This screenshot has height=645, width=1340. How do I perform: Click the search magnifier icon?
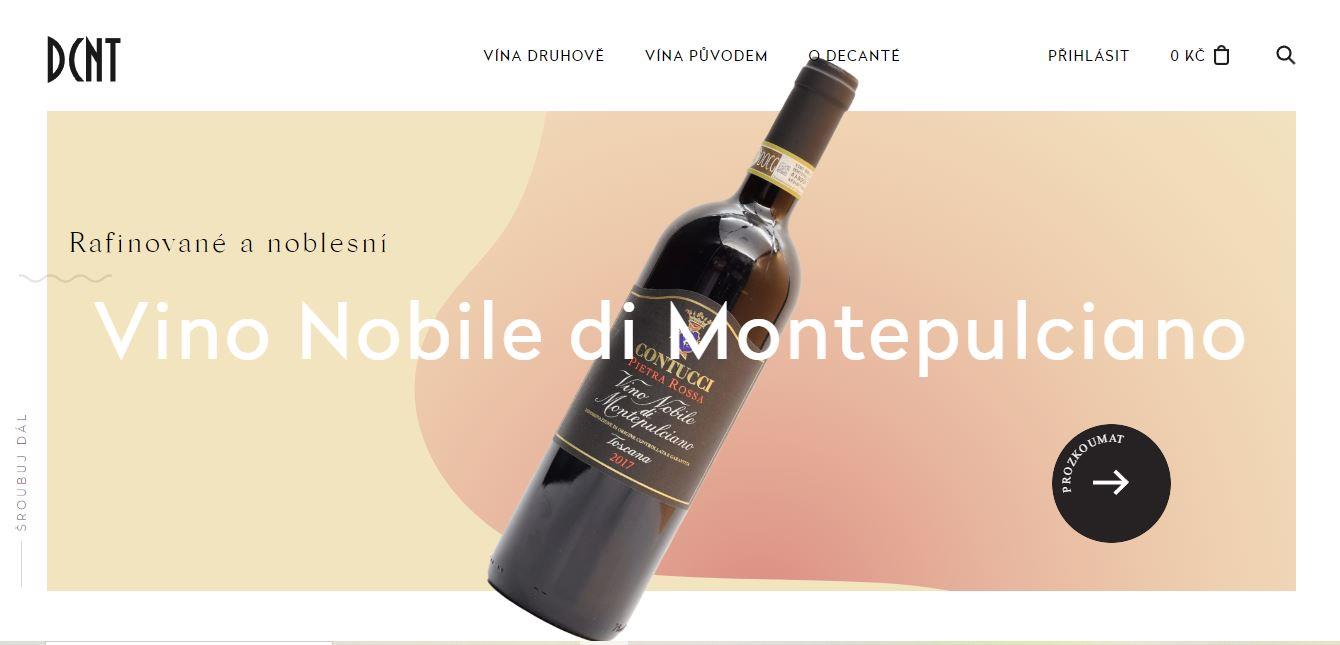pos(1286,55)
